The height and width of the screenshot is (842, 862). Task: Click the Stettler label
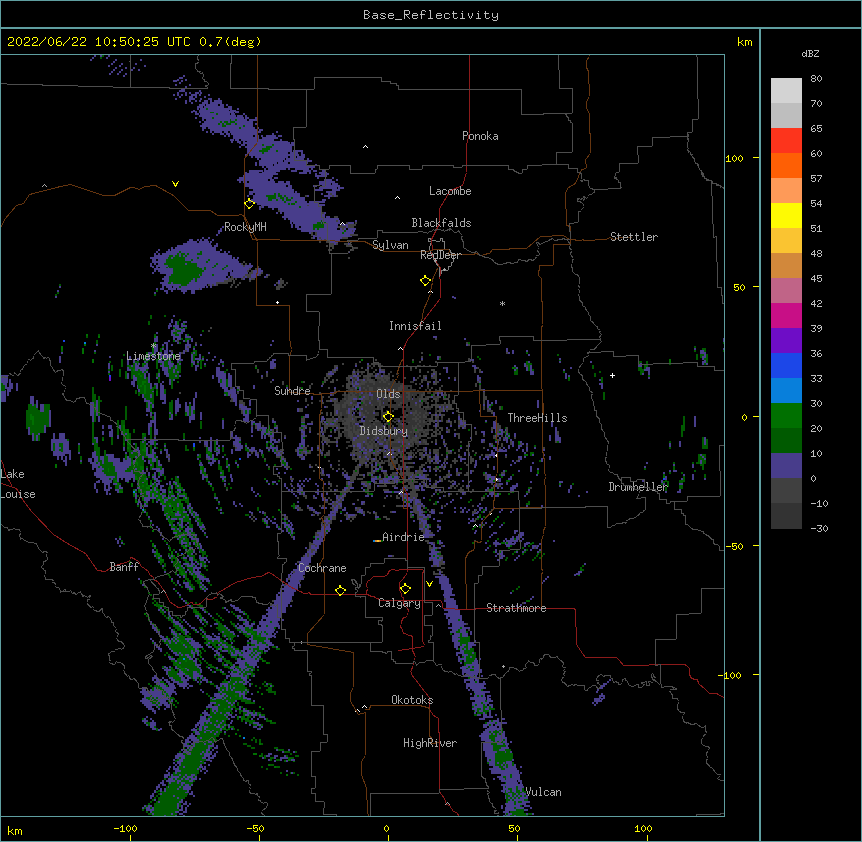(x=634, y=237)
